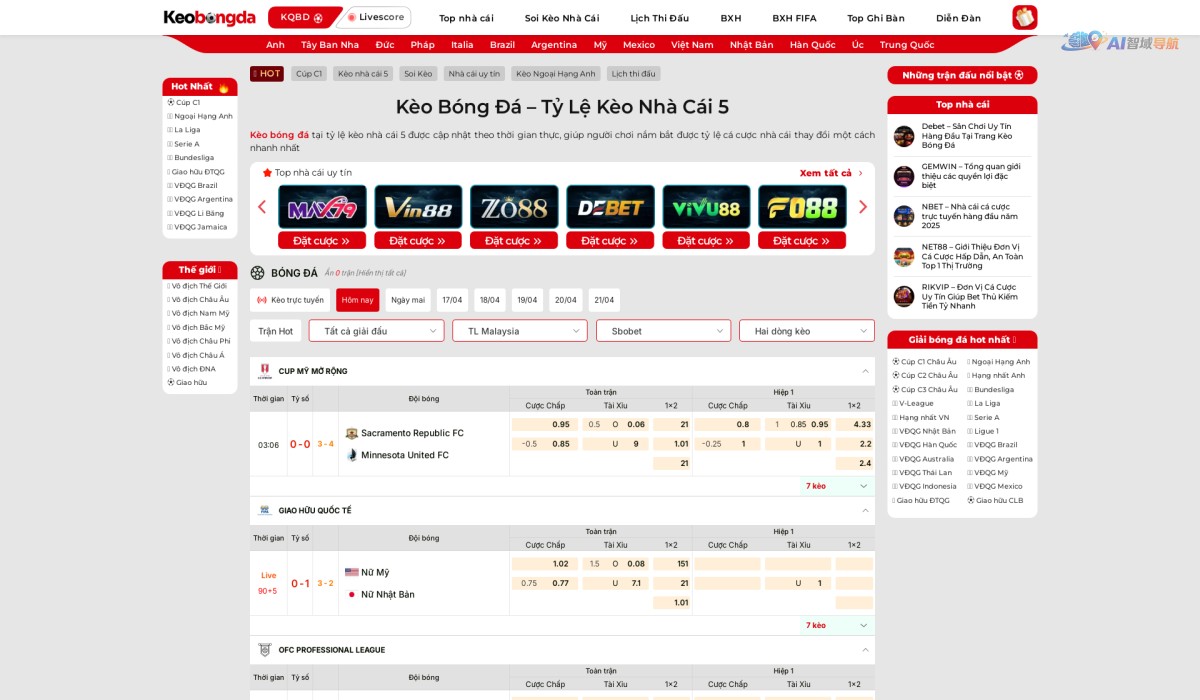Click the DEBET bookmaker logo
The image size is (1200, 700).
click(610, 207)
